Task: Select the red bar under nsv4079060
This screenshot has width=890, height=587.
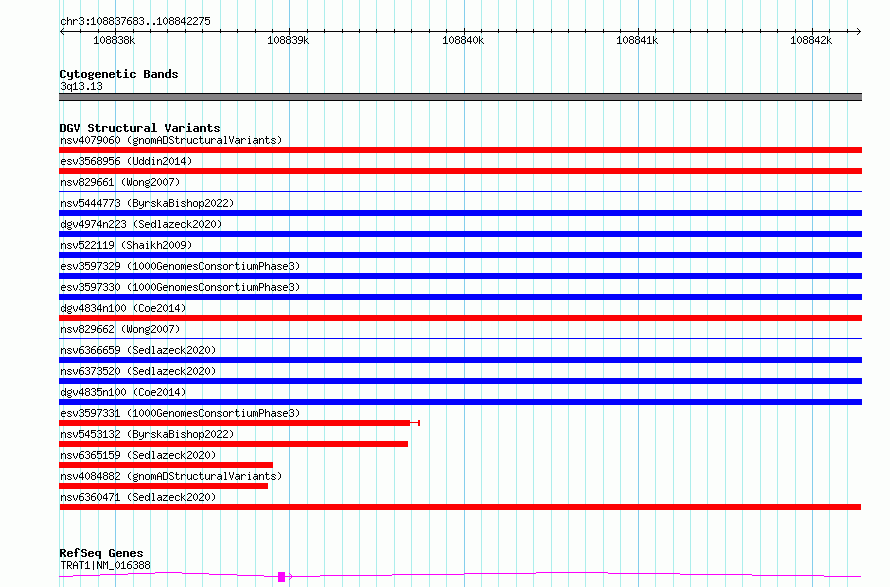Action: pyautogui.click(x=460, y=150)
